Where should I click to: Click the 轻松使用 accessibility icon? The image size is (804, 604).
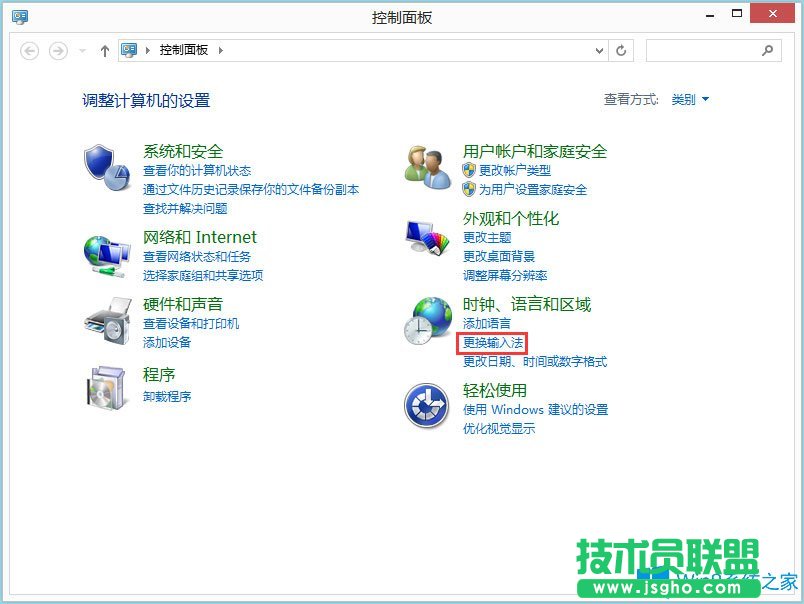(425, 405)
